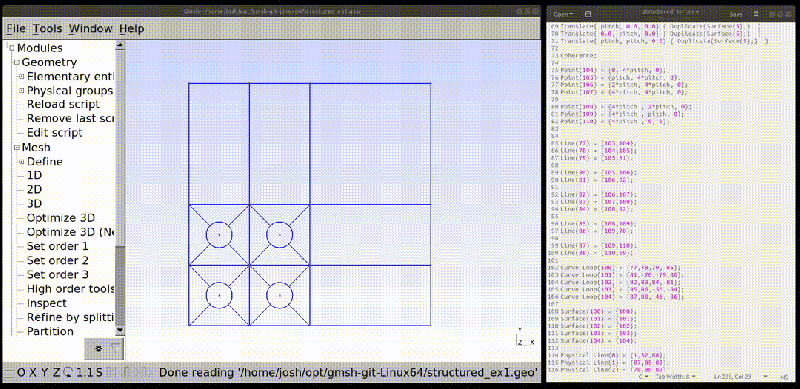Click the Curve Loop(100) line in editor
800x389 pixels.
coord(620,268)
